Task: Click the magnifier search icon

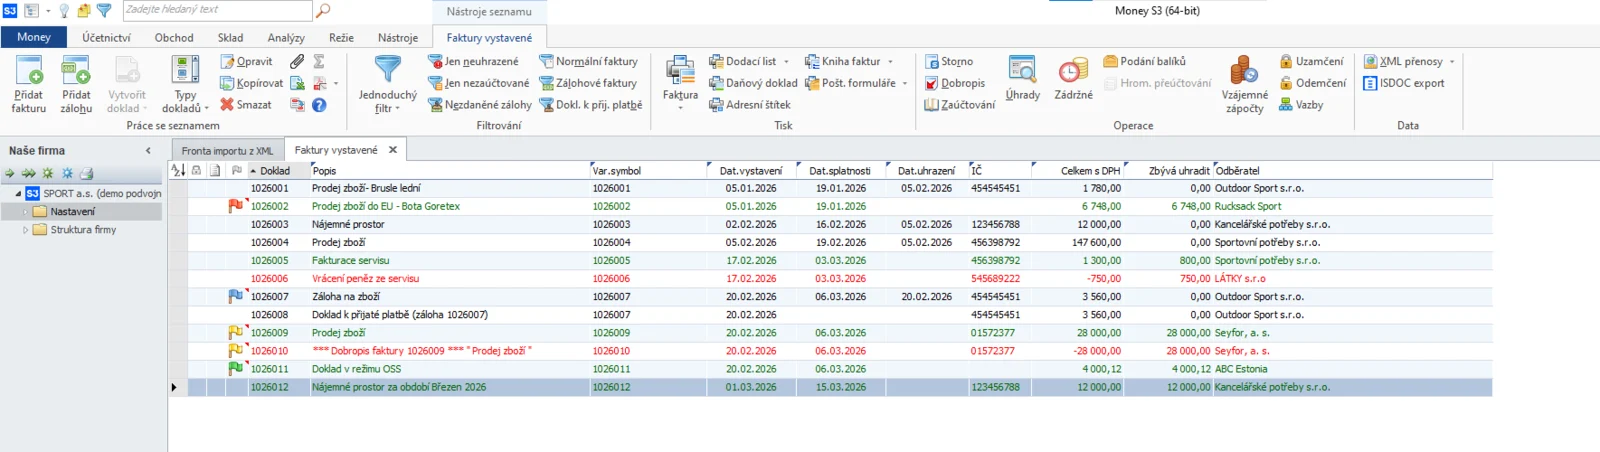Action: tap(323, 10)
